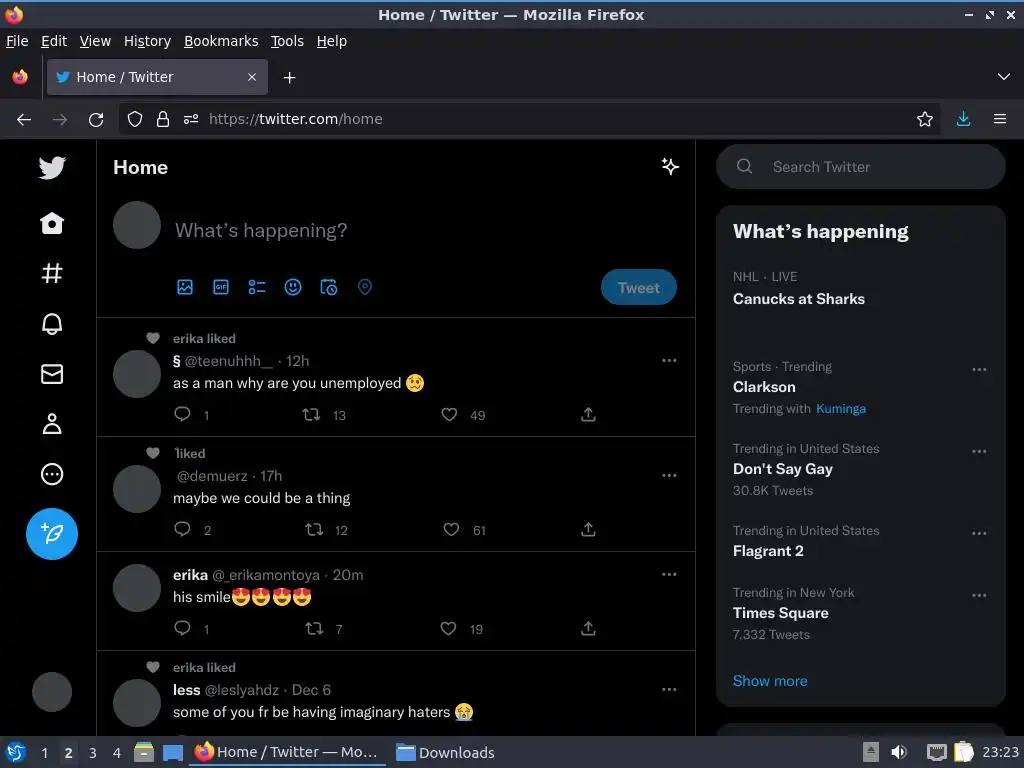Retweet erika's "his smile" tweet

click(x=314, y=628)
